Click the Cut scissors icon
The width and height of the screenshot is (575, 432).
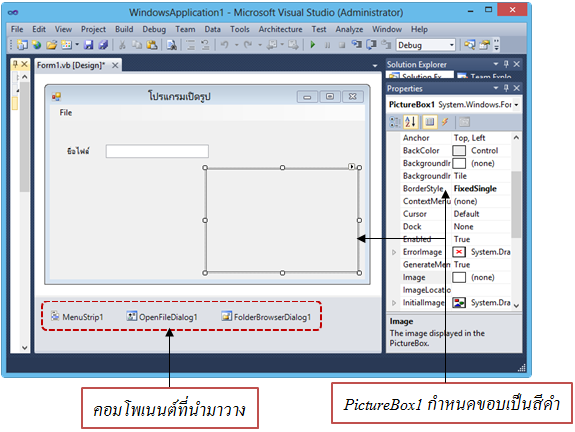(x=122, y=45)
